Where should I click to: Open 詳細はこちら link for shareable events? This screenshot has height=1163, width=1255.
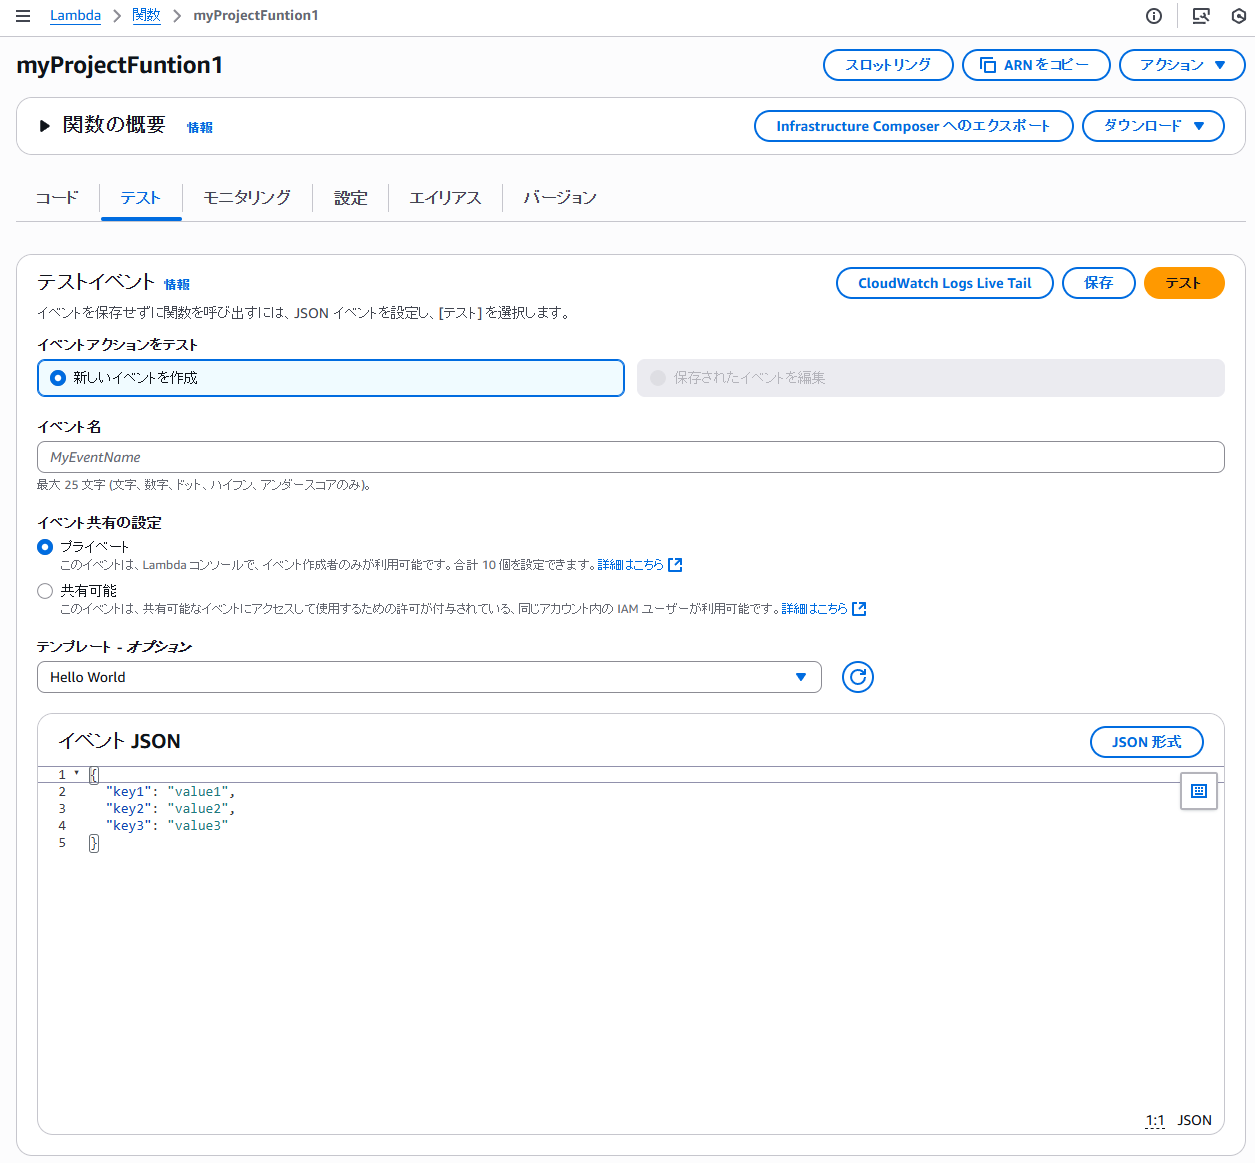pyautogui.click(x=814, y=609)
